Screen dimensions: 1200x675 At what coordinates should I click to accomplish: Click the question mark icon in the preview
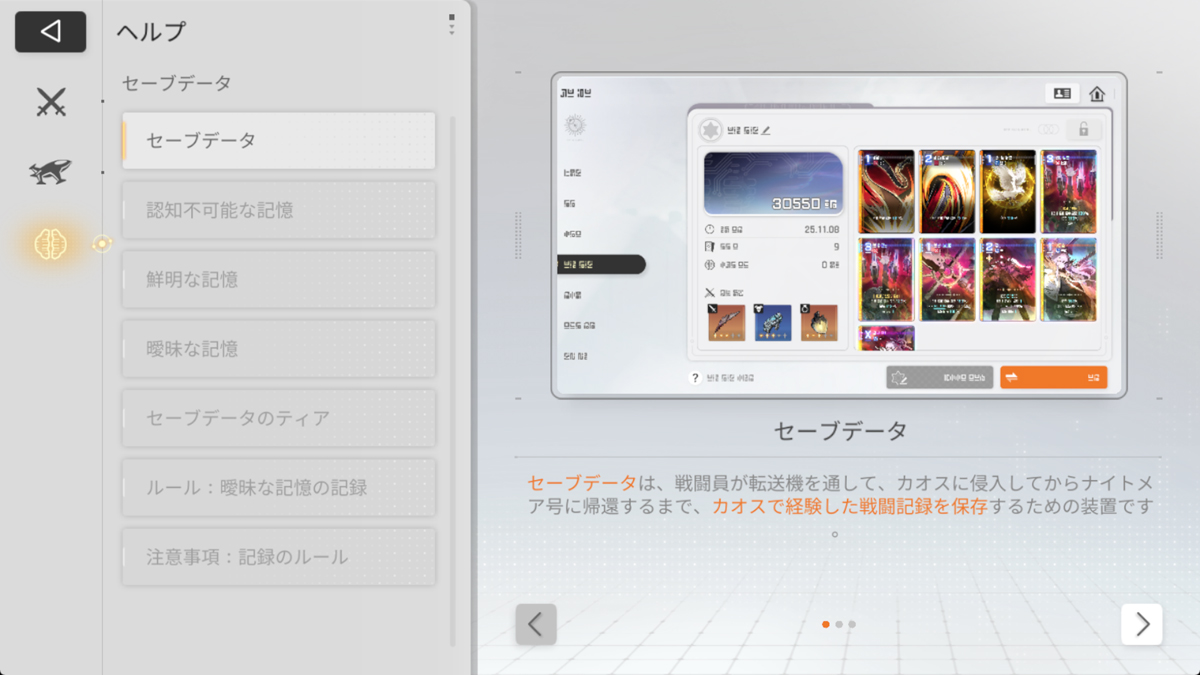pos(695,378)
